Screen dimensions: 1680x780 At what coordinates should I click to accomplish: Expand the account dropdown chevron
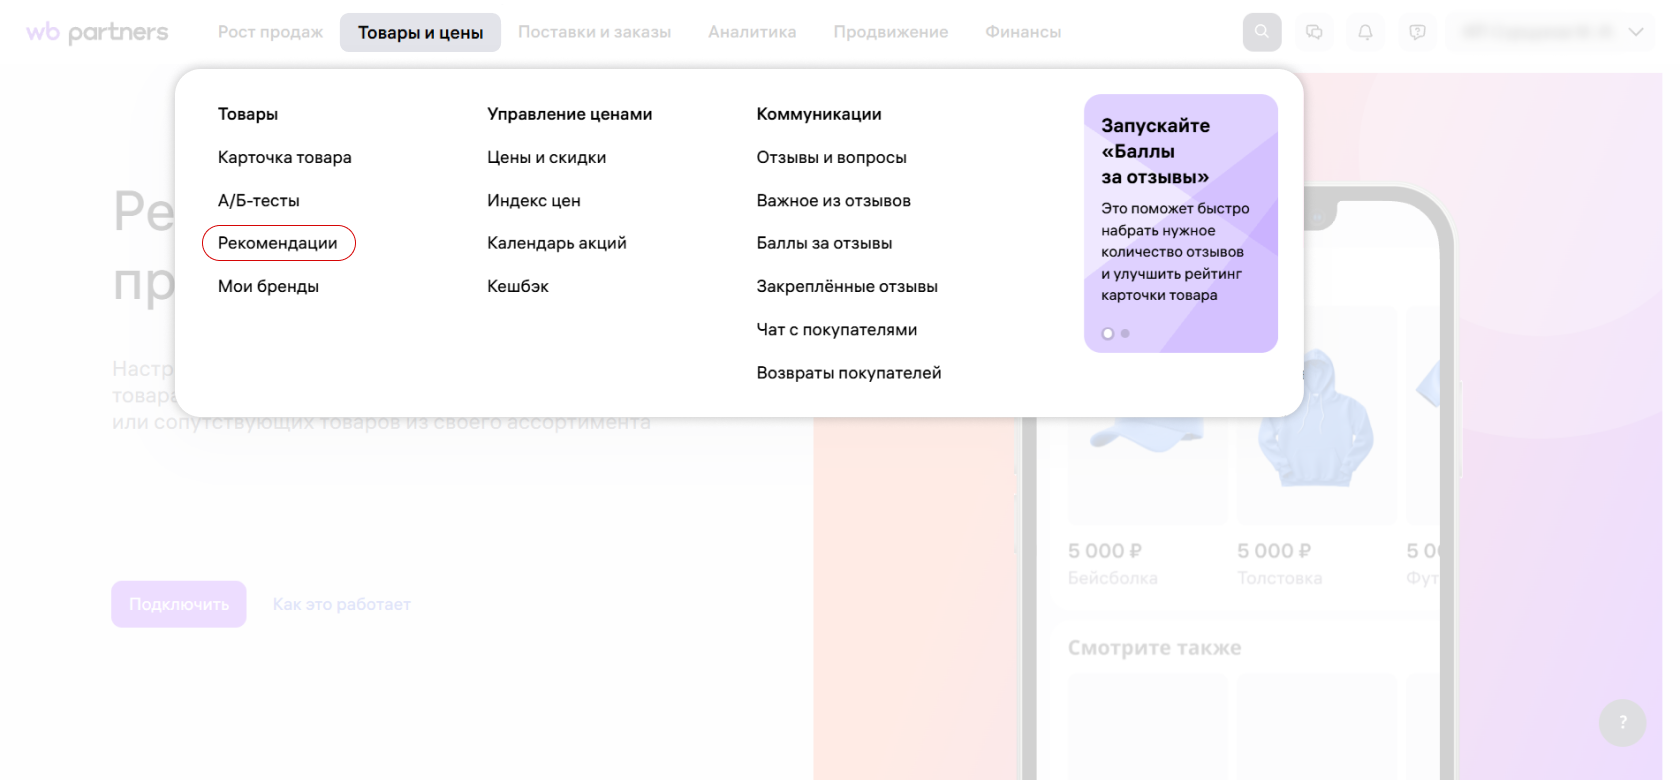click(x=1636, y=32)
